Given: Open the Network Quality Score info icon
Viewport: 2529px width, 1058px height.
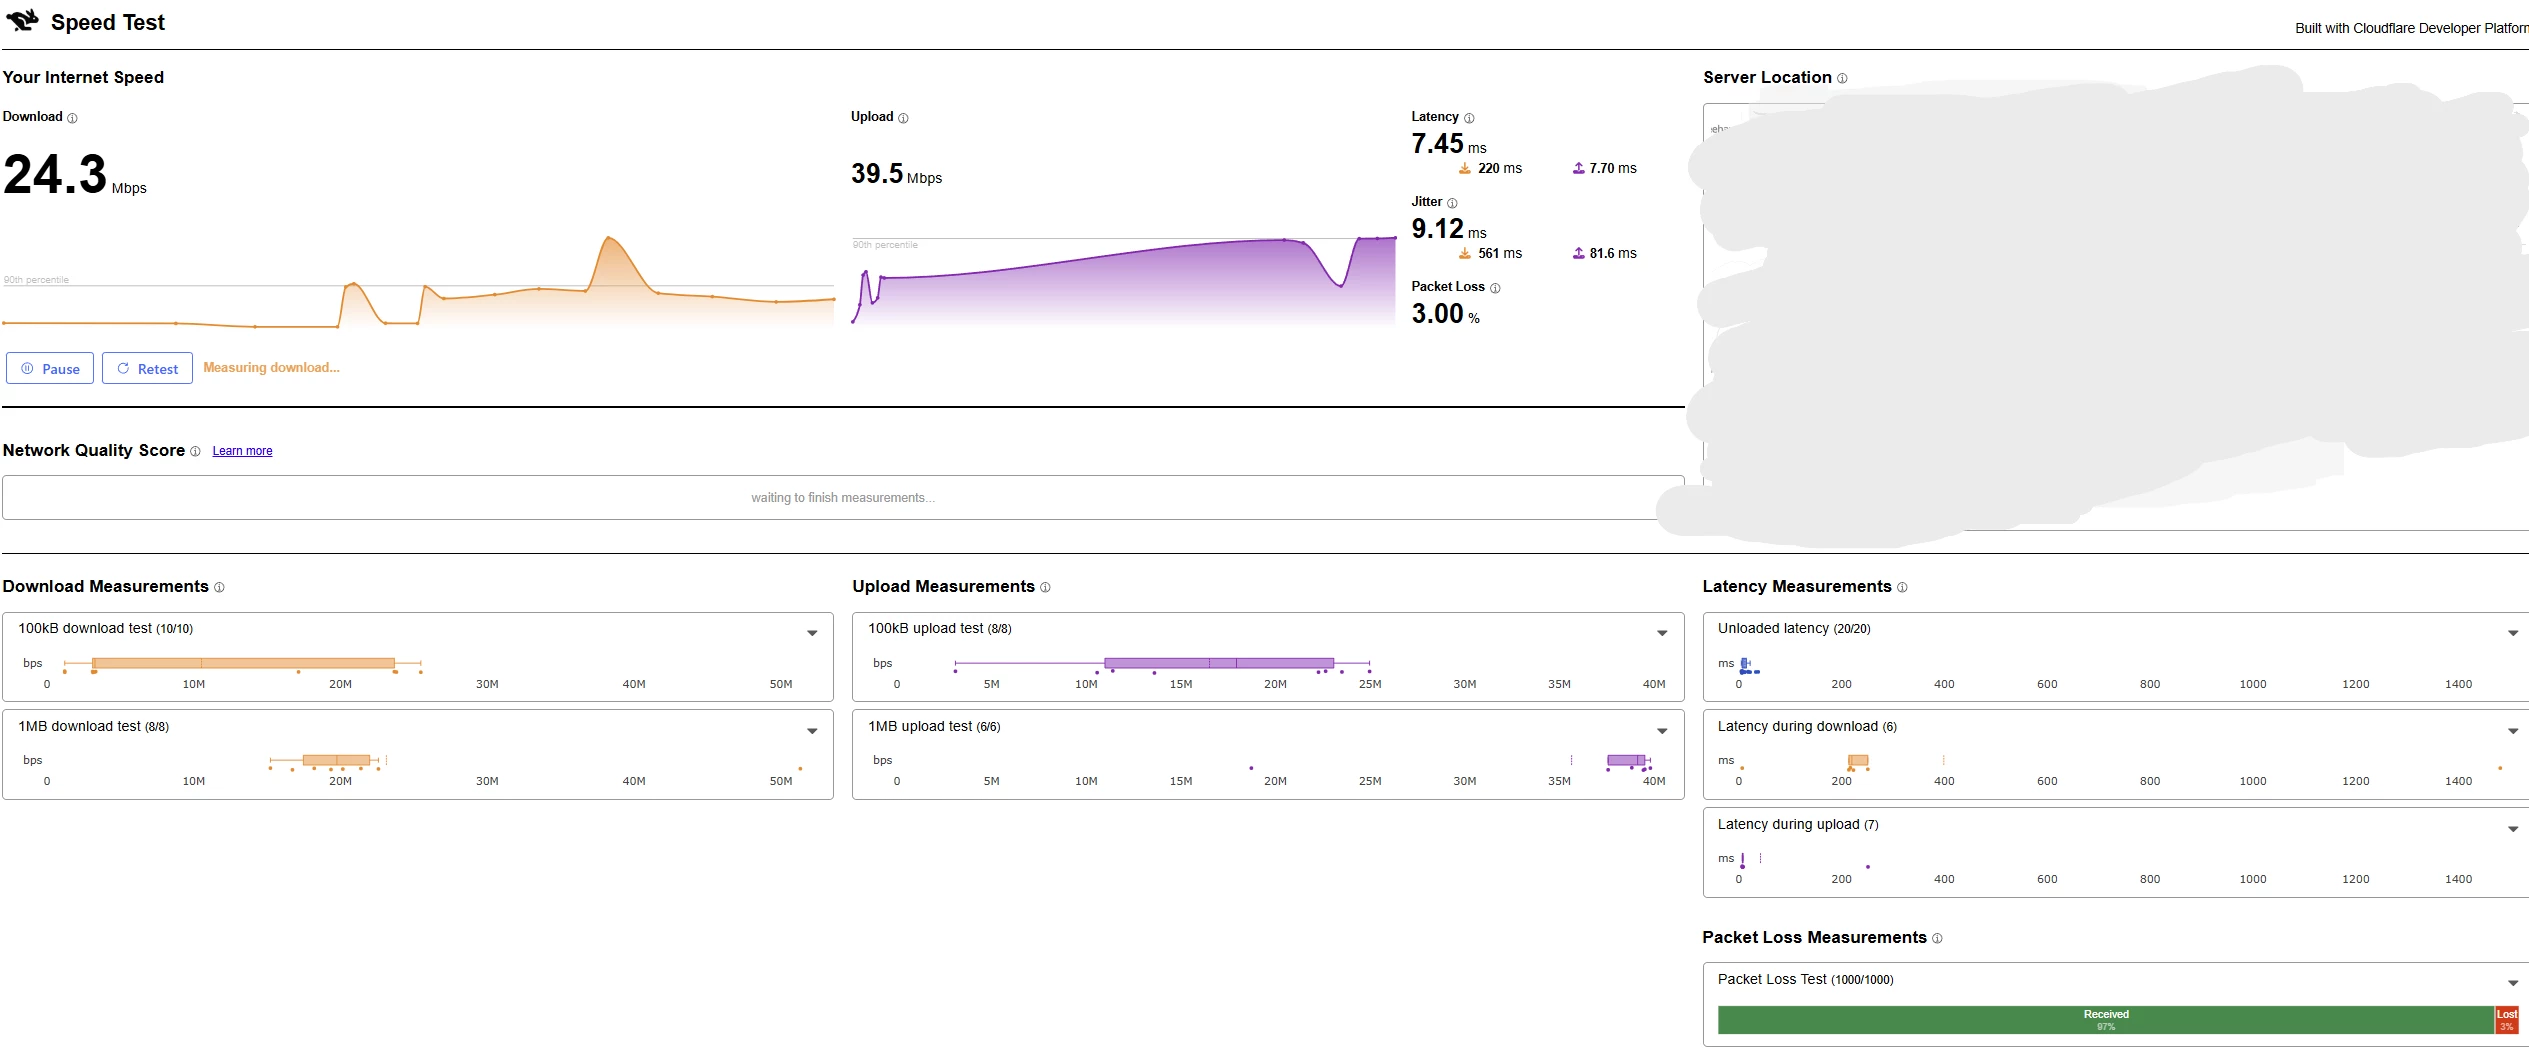Looking at the screenshot, I should pyautogui.click(x=195, y=451).
